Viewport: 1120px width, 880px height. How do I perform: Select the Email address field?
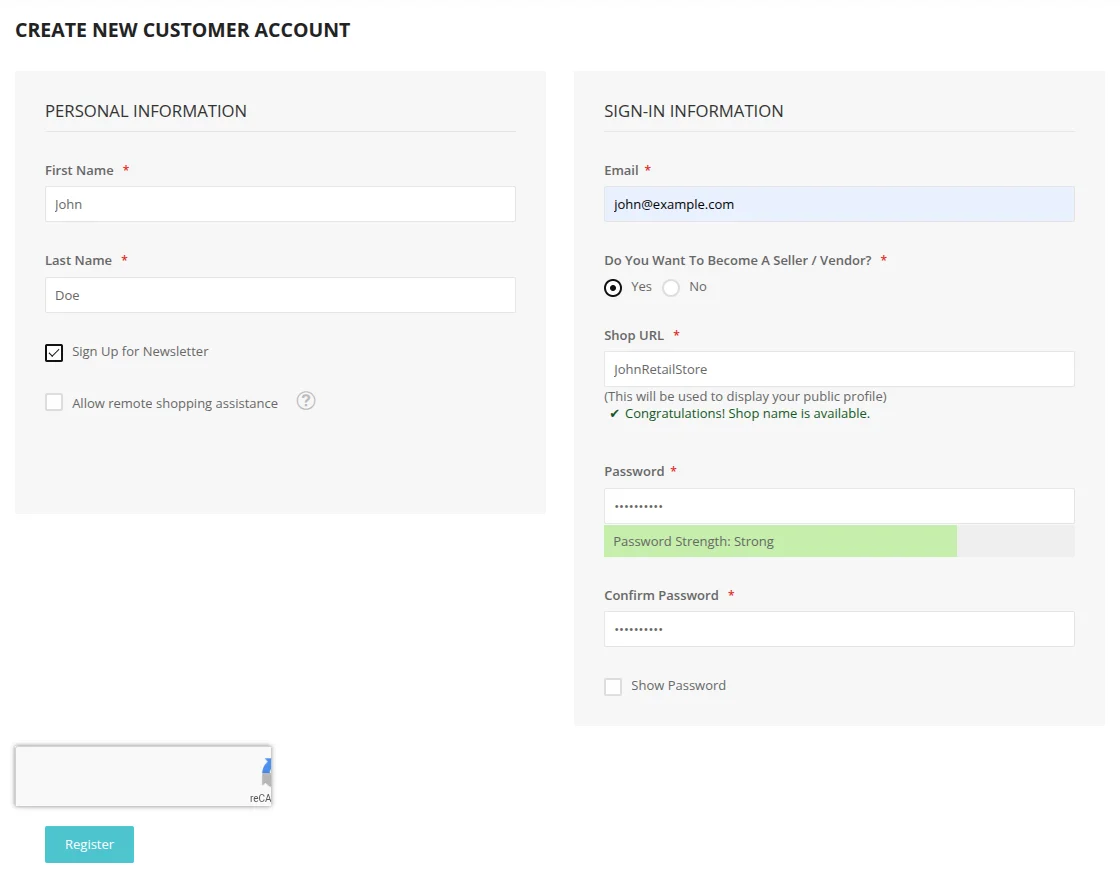839,204
